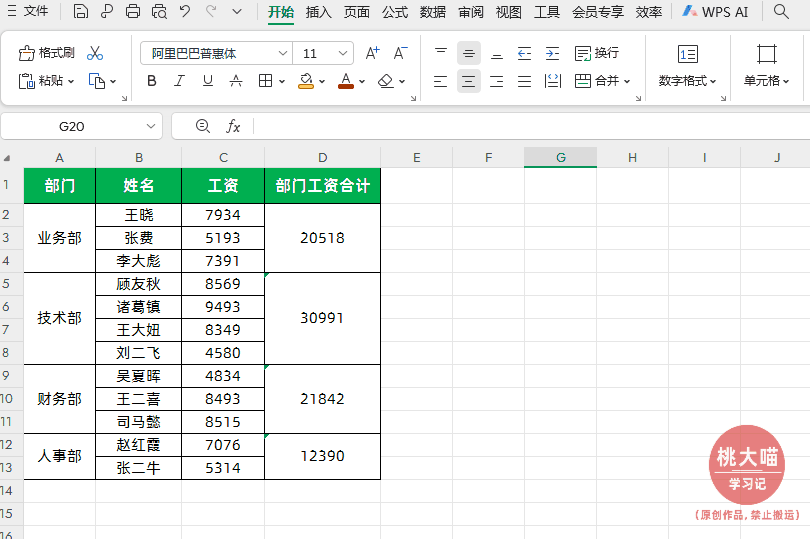810x539 pixels.
Task: Open the Name Box dropdown for G20
Action: point(150,126)
